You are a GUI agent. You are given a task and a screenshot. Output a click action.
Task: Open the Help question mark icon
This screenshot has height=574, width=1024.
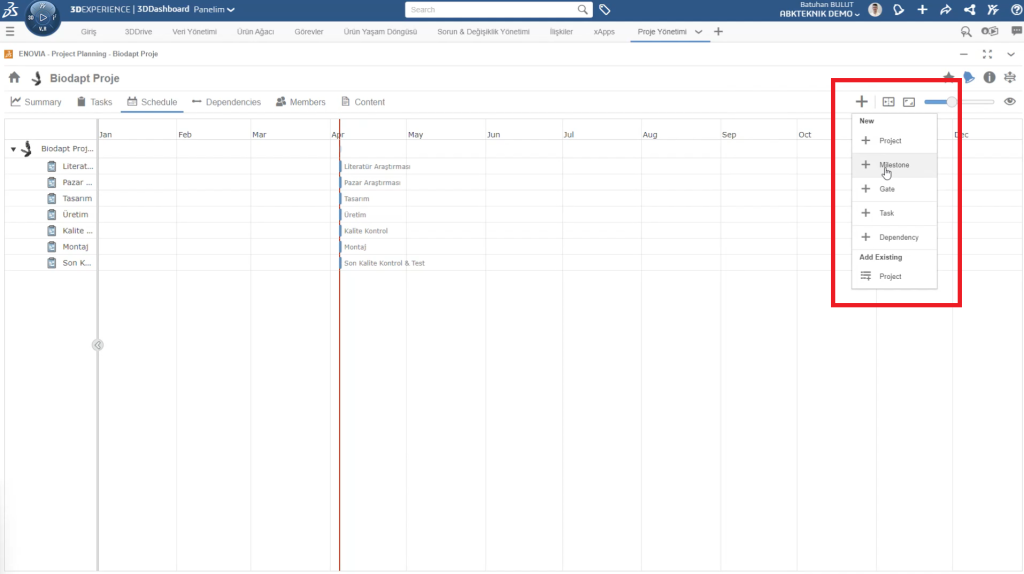pyautogui.click(x=1015, y=10)
